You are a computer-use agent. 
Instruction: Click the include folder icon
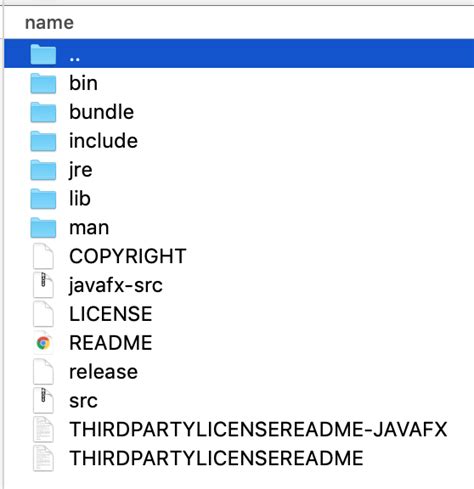point(43,141)
